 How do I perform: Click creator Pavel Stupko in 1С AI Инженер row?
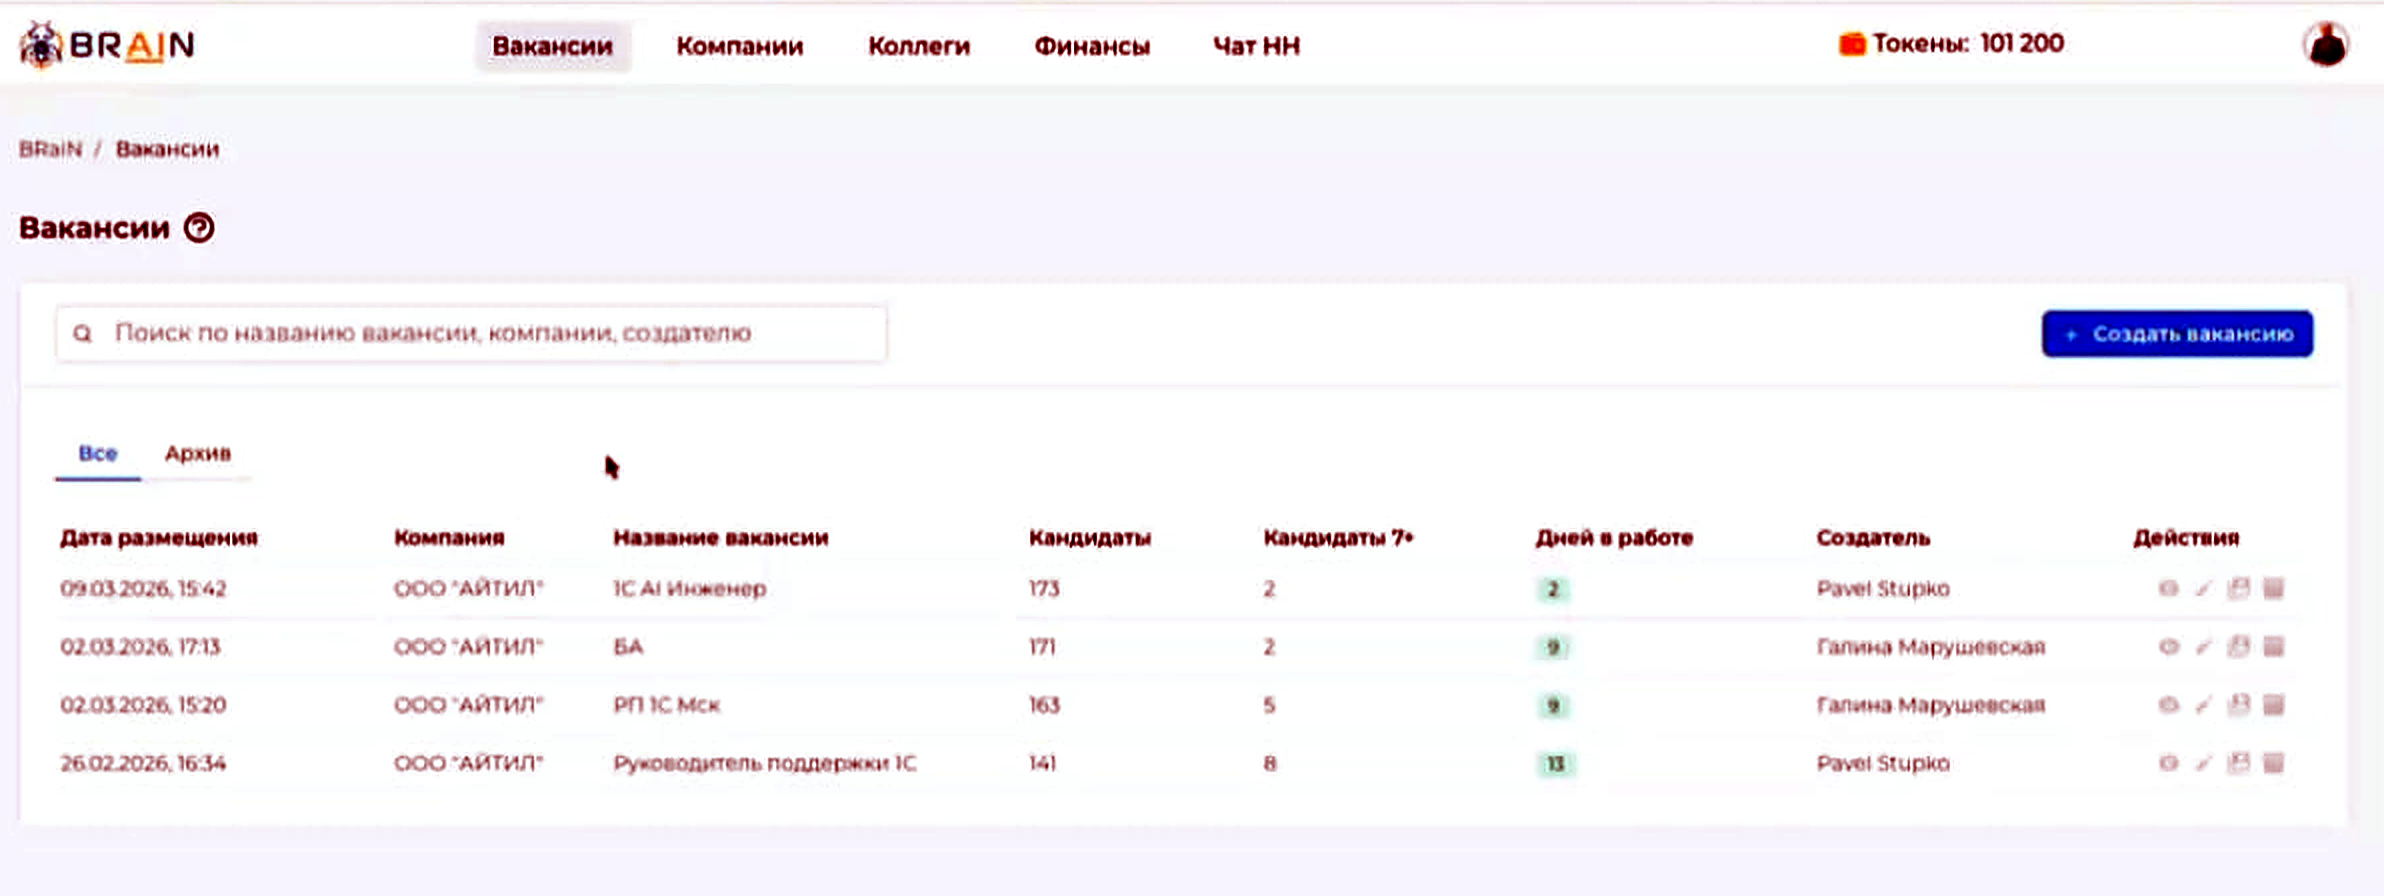[1883, 588]
